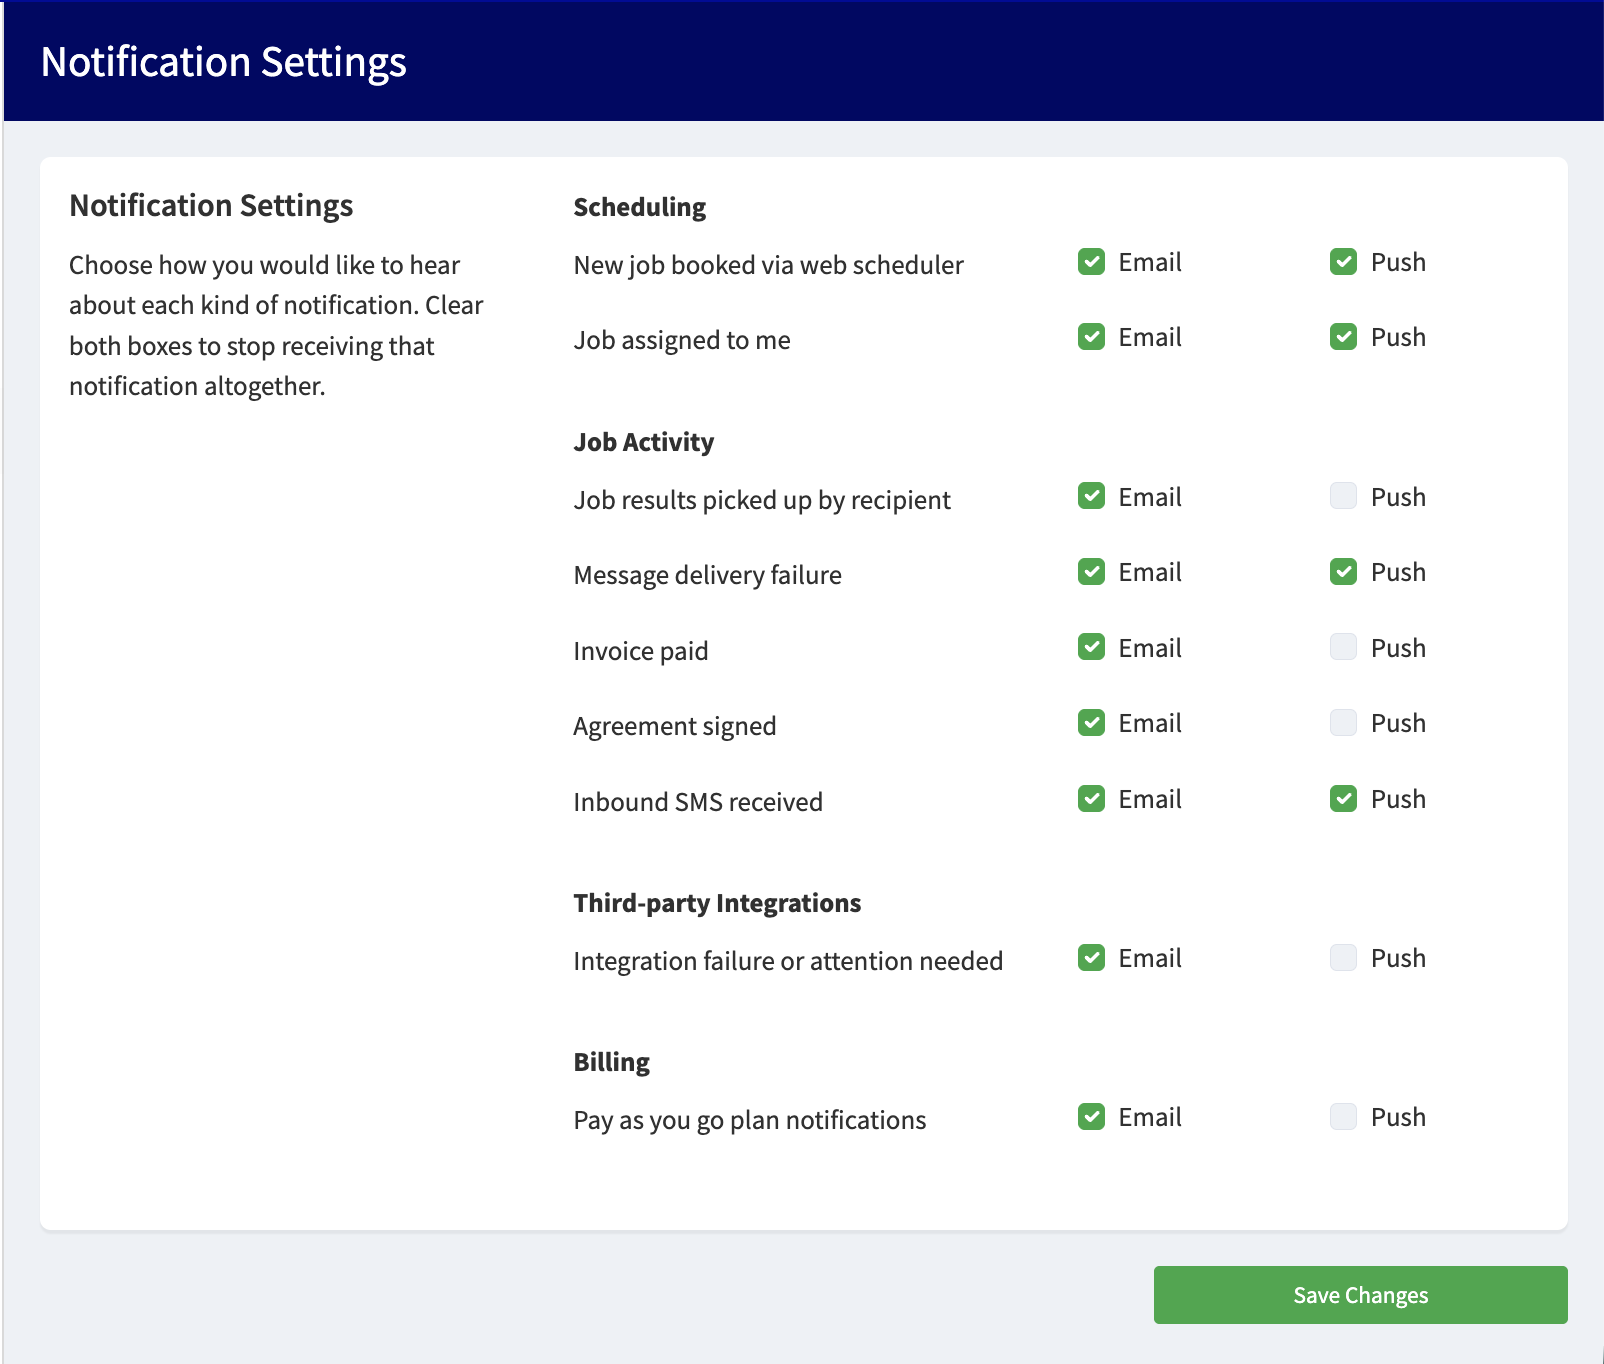This screenshot has width=1604, height=1364.
Task: Click the Notification Settings heading inside the white card
Action: tap(211, 205)
